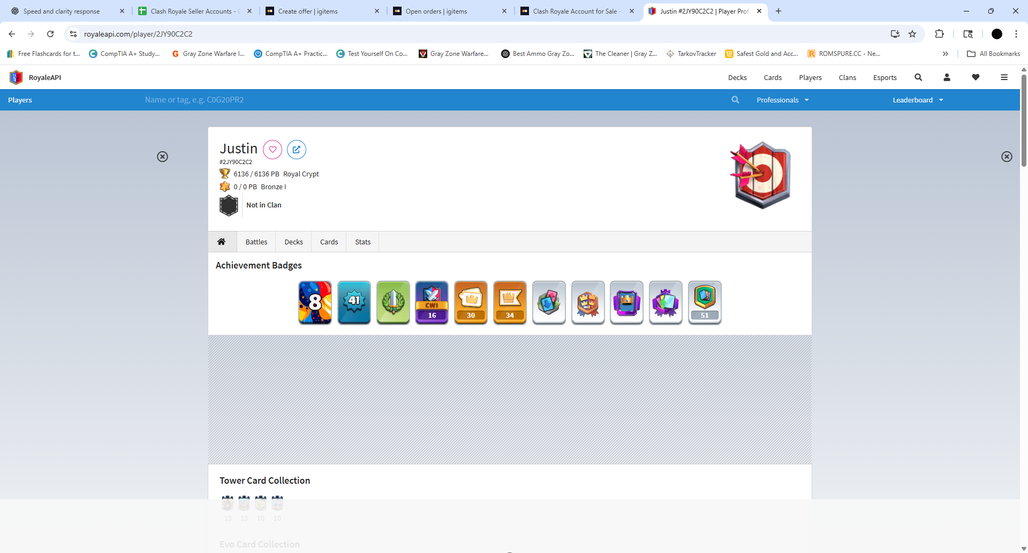Click the silver crown medal badge

587,302
